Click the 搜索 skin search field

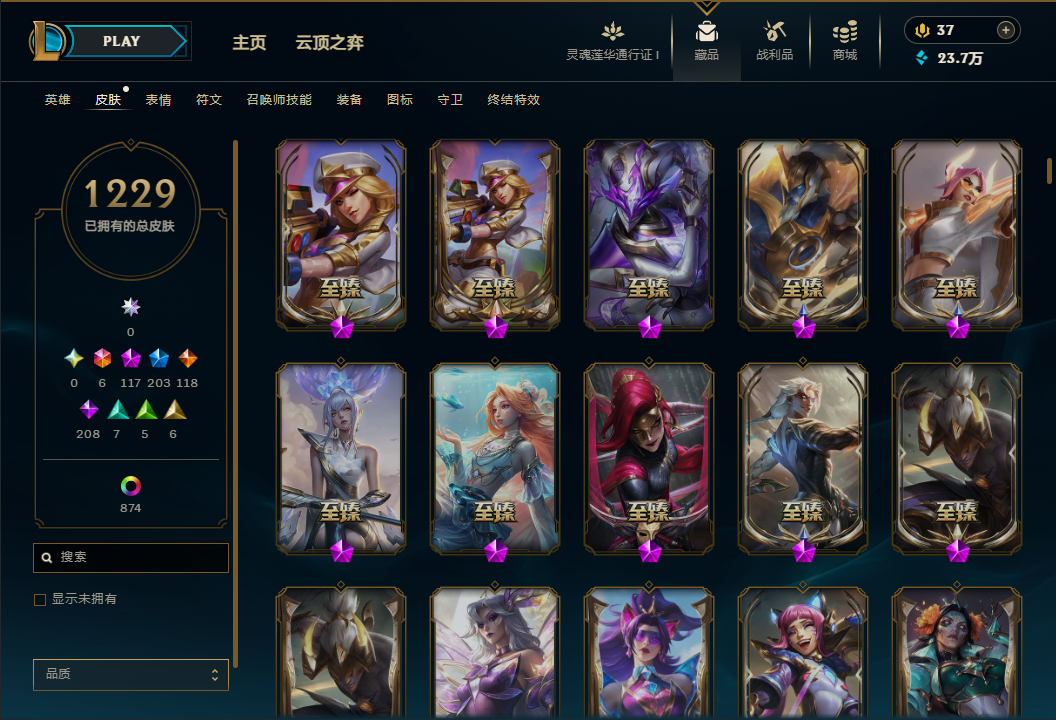coord(131,558)
